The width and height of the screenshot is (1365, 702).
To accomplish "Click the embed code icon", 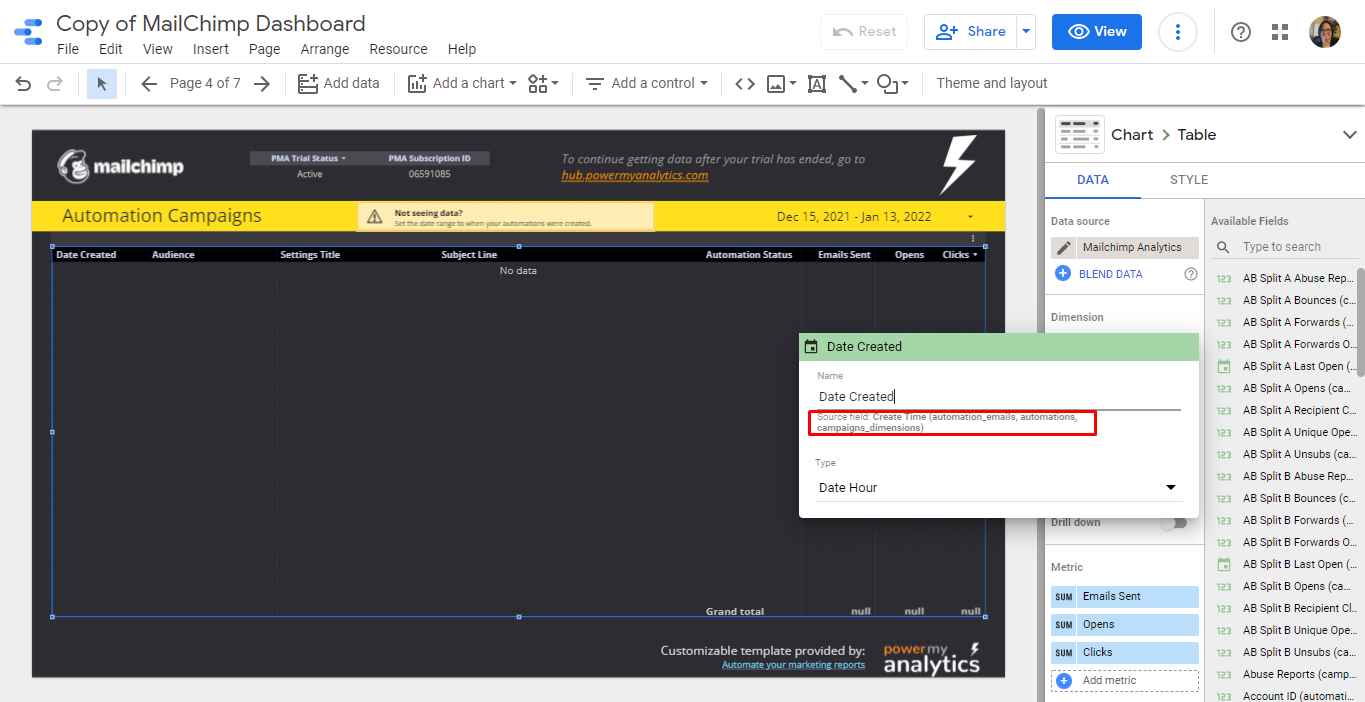I will pyautogui.click(x=744, y=83).
